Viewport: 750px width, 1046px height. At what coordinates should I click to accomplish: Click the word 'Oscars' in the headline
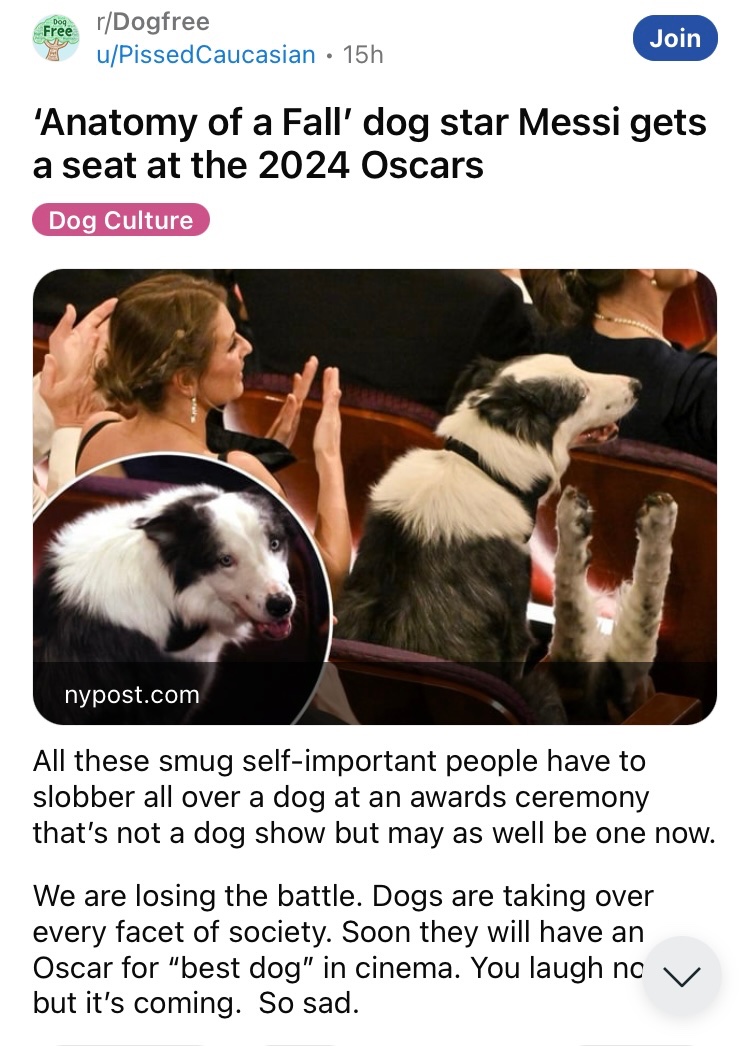point(422,165)
